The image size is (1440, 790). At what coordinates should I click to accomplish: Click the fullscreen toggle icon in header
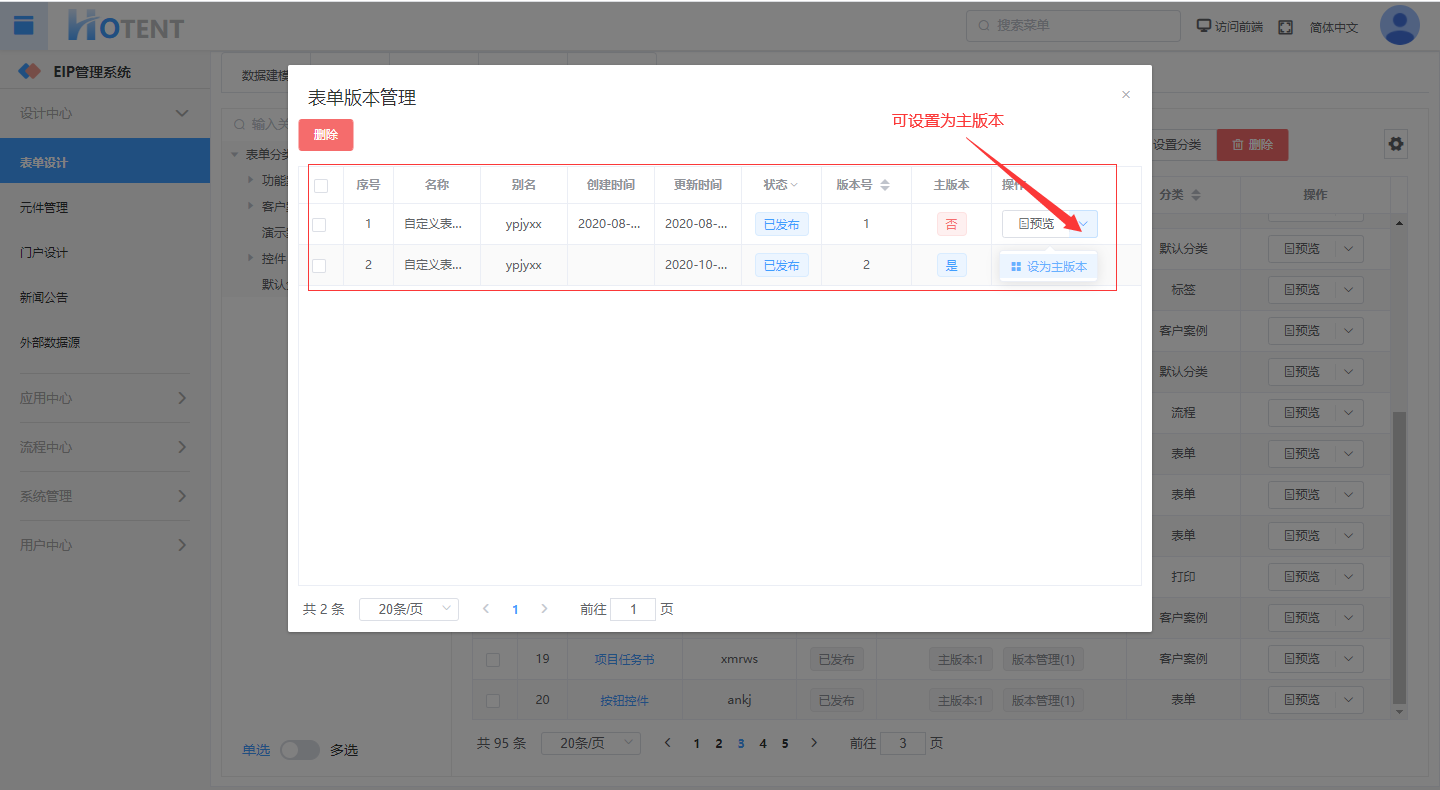tap(1285, 27)
